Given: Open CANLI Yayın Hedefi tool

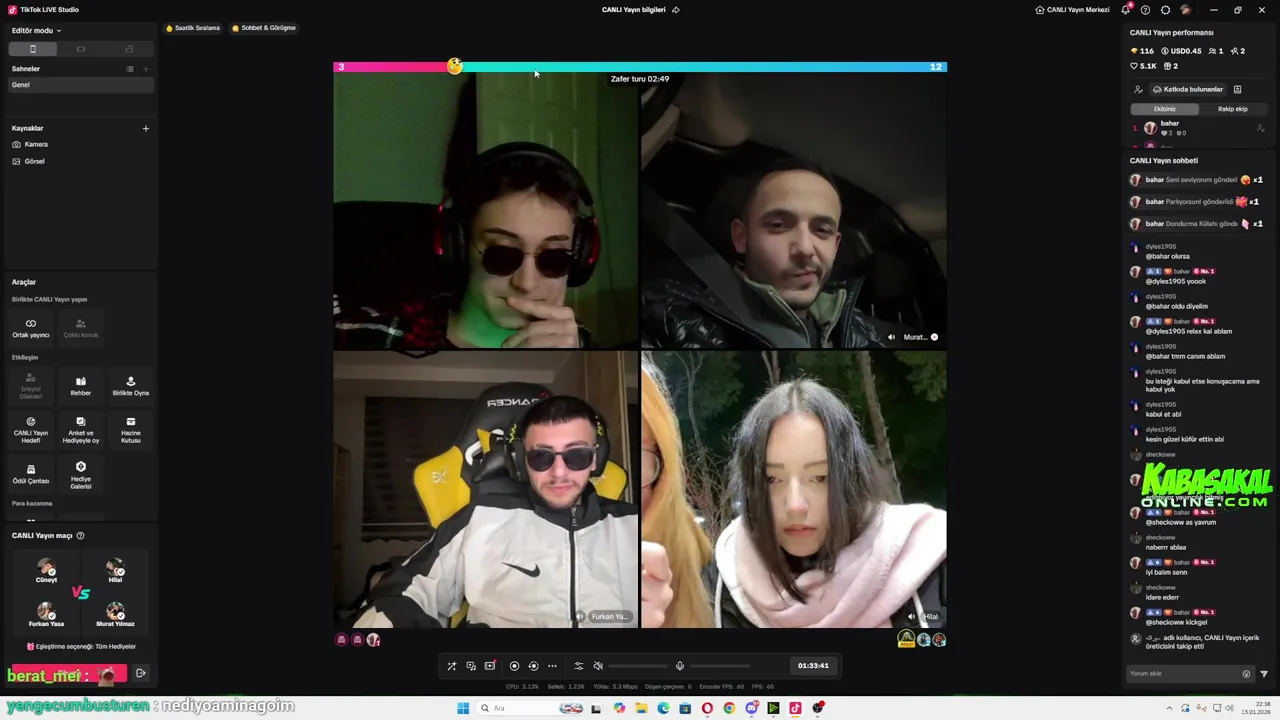Looking at the screenshot, I should [31, 430].
